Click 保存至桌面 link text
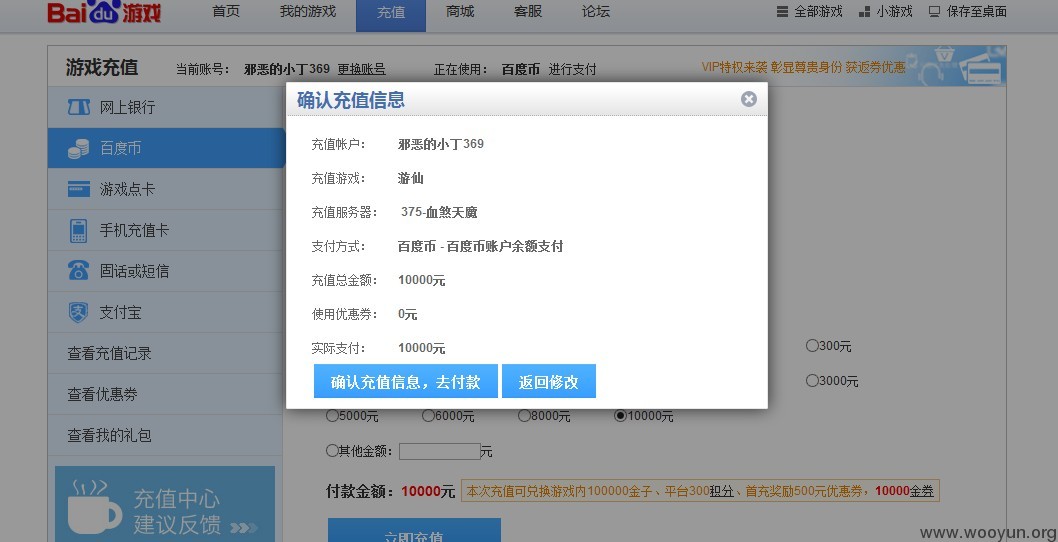This screenshot has height=542, width=1058. 977,11
